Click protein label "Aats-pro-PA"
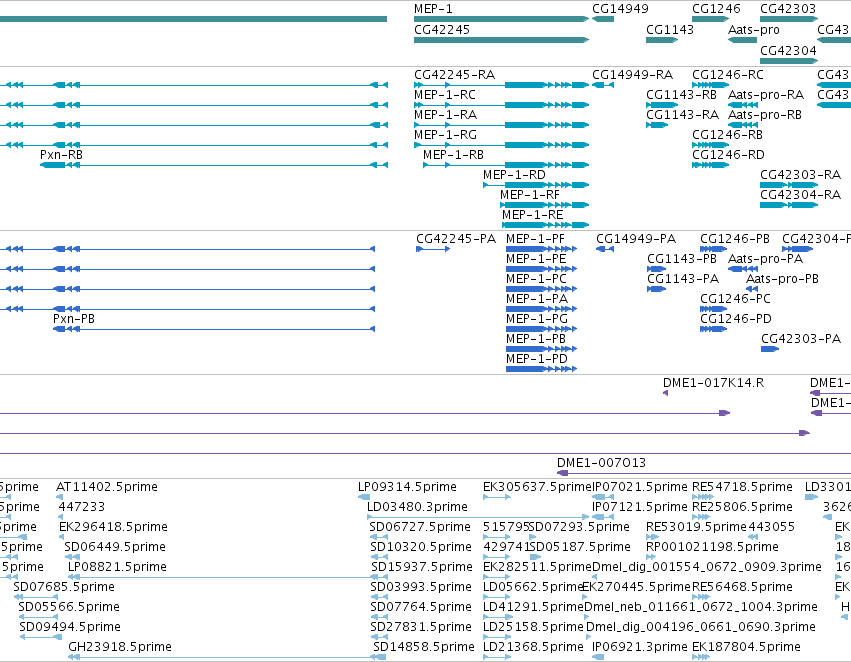Screen dimensions: 851x662 765,259
